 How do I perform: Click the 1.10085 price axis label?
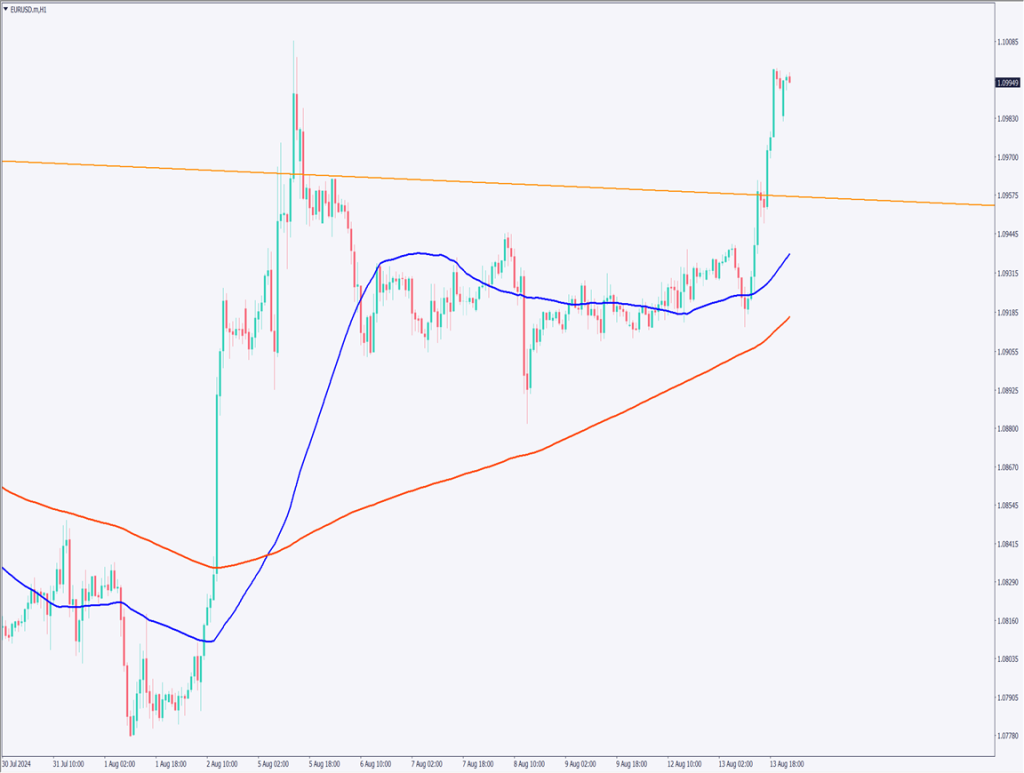tap(1008, 41)
